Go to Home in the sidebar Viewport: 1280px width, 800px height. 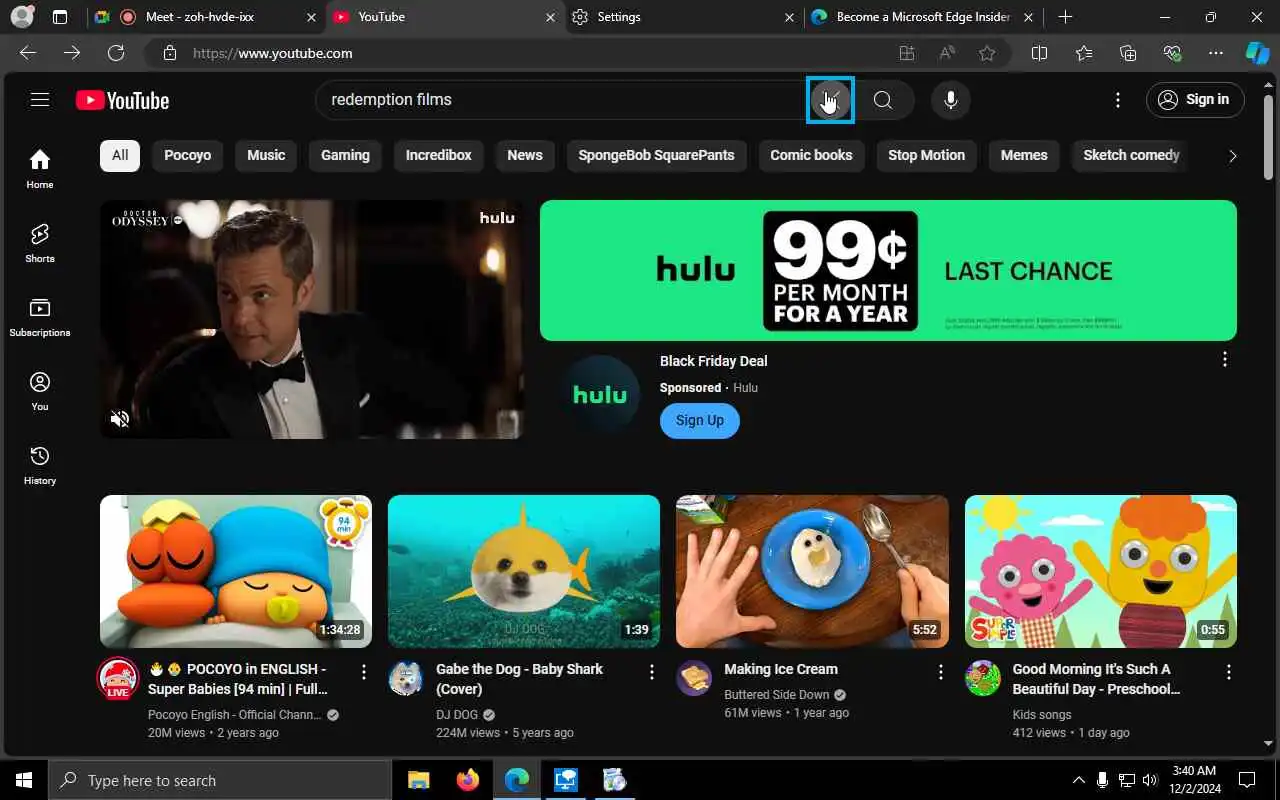click(40, 168)
